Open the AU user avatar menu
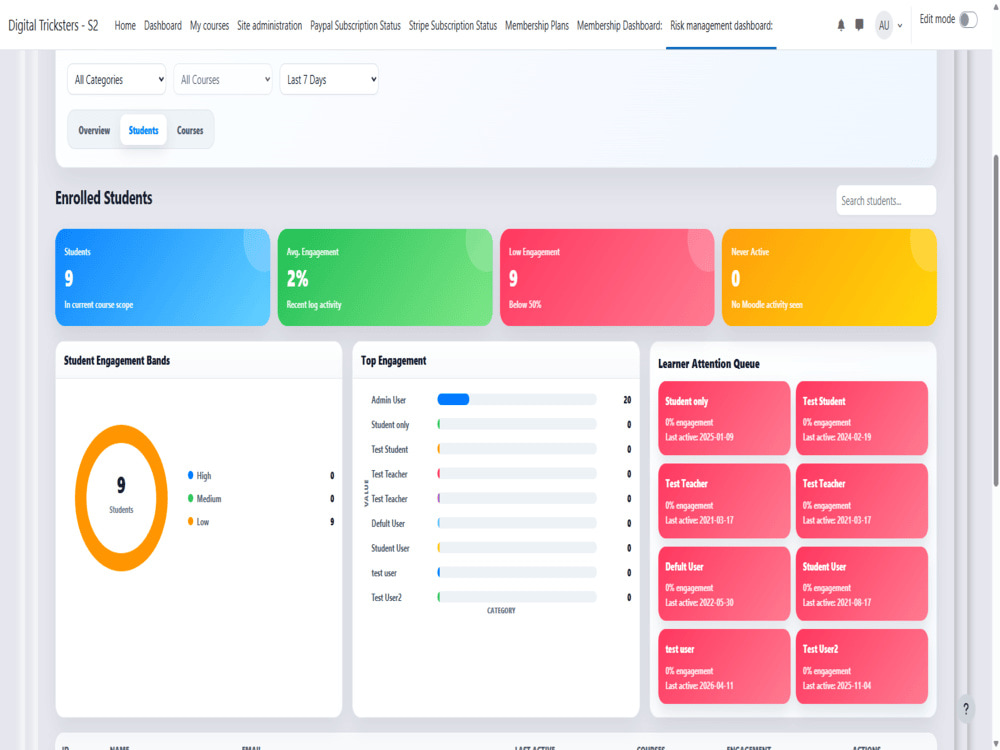 pyautogui.click(x=883, y=26)
